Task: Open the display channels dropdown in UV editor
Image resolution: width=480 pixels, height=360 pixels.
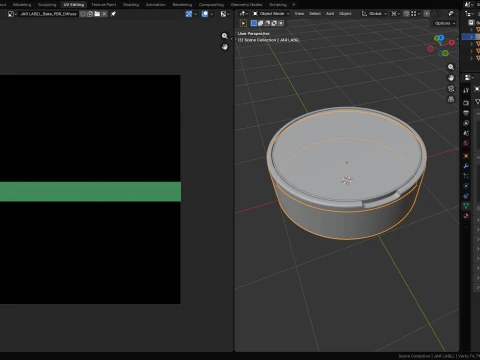Action: 225,14
